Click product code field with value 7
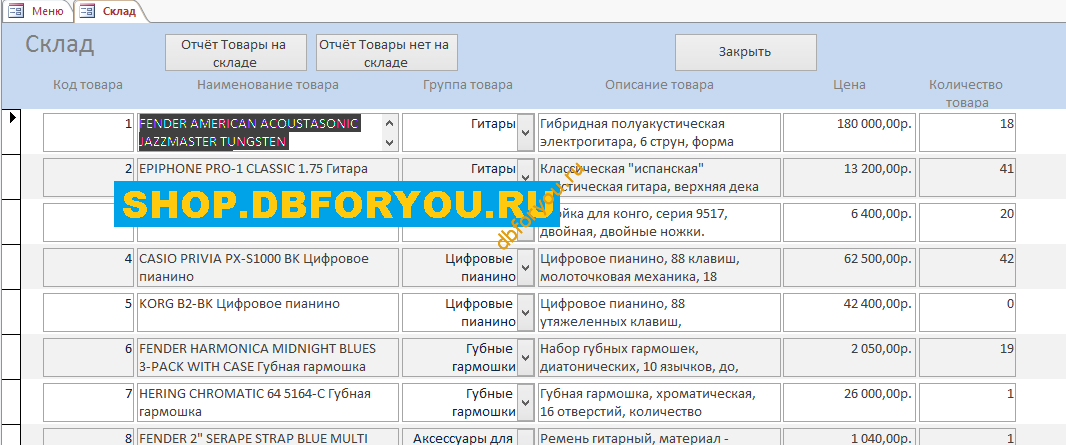This screenshot has width=1066, height=445. (88, 402)
